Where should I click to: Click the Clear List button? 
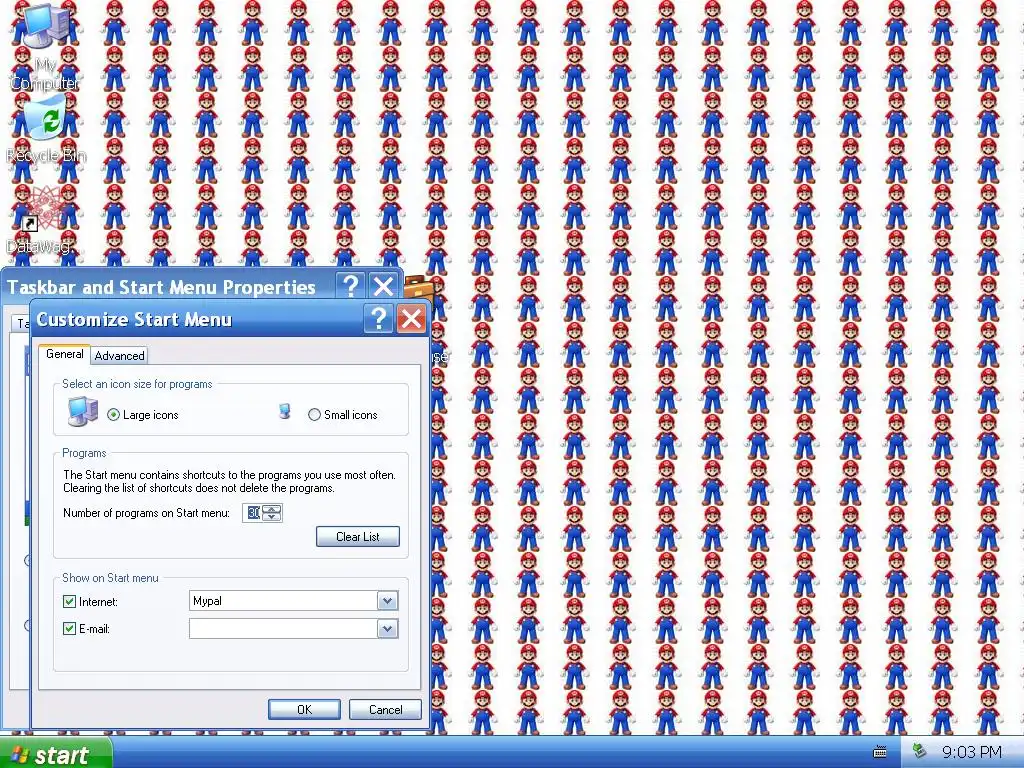(x=358, y=537)
